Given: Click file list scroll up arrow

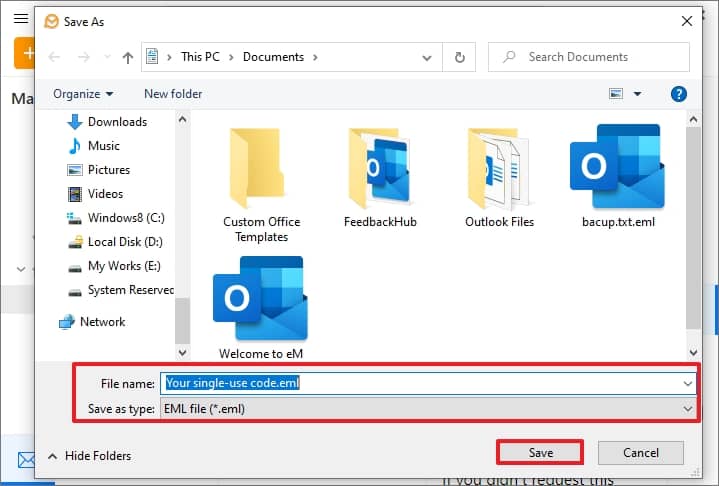Looking at the screenshot, I should (693, 120).
